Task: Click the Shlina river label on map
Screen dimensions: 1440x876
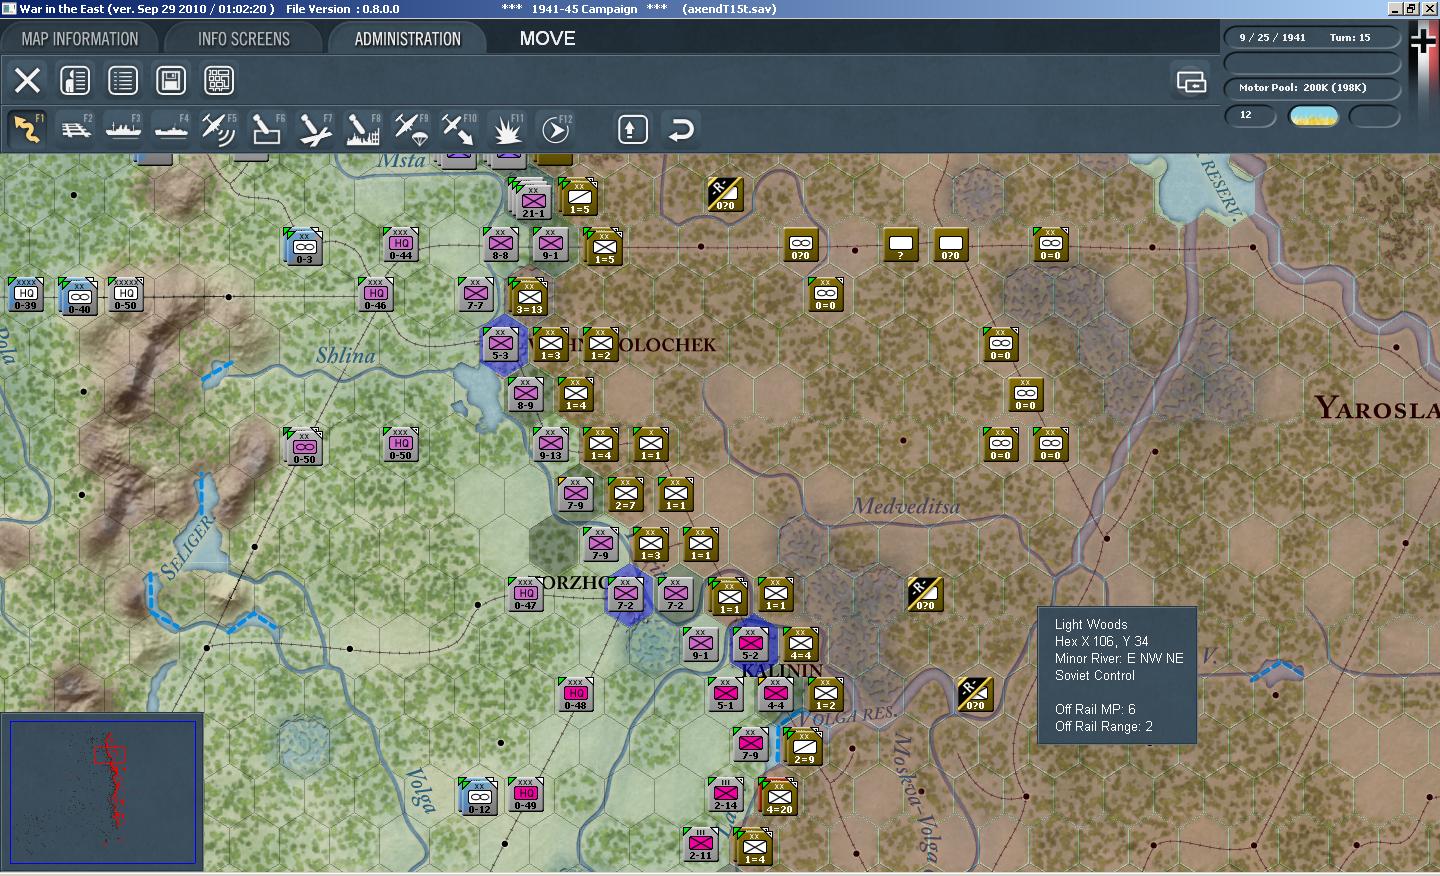Action: [346, 355]
